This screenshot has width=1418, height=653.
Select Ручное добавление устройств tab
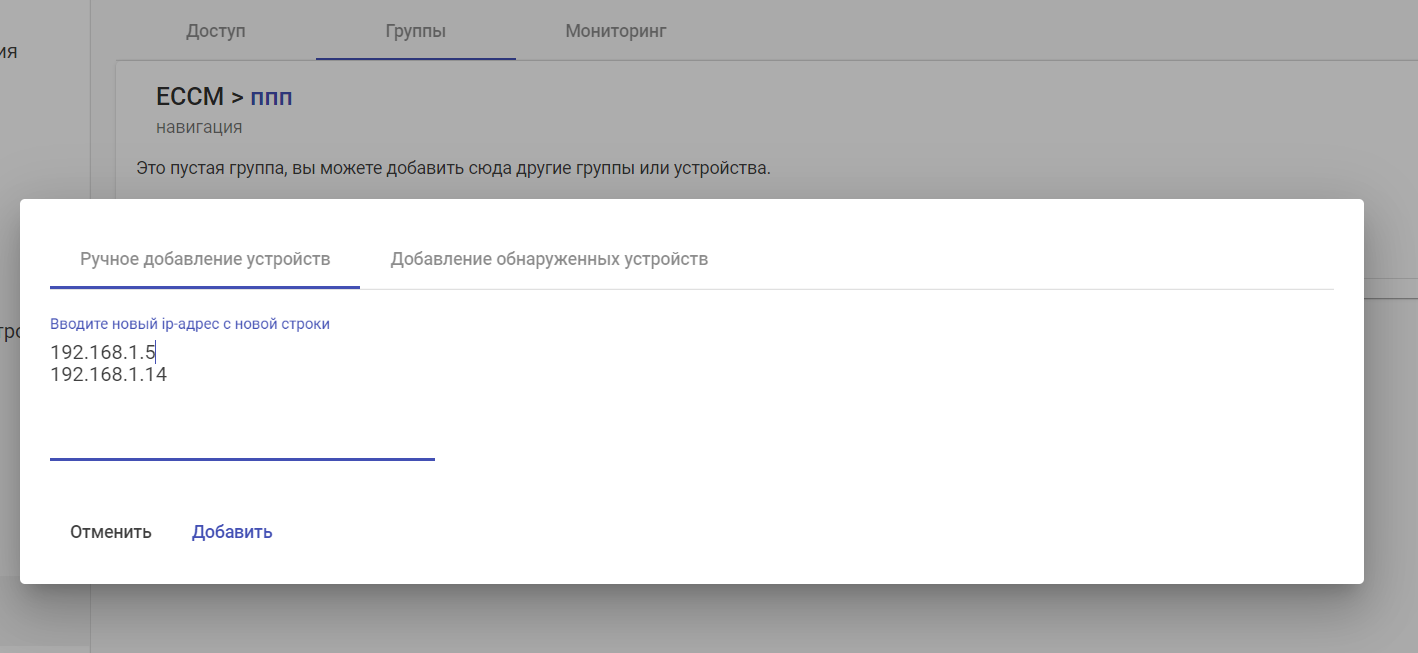(205, 259)
